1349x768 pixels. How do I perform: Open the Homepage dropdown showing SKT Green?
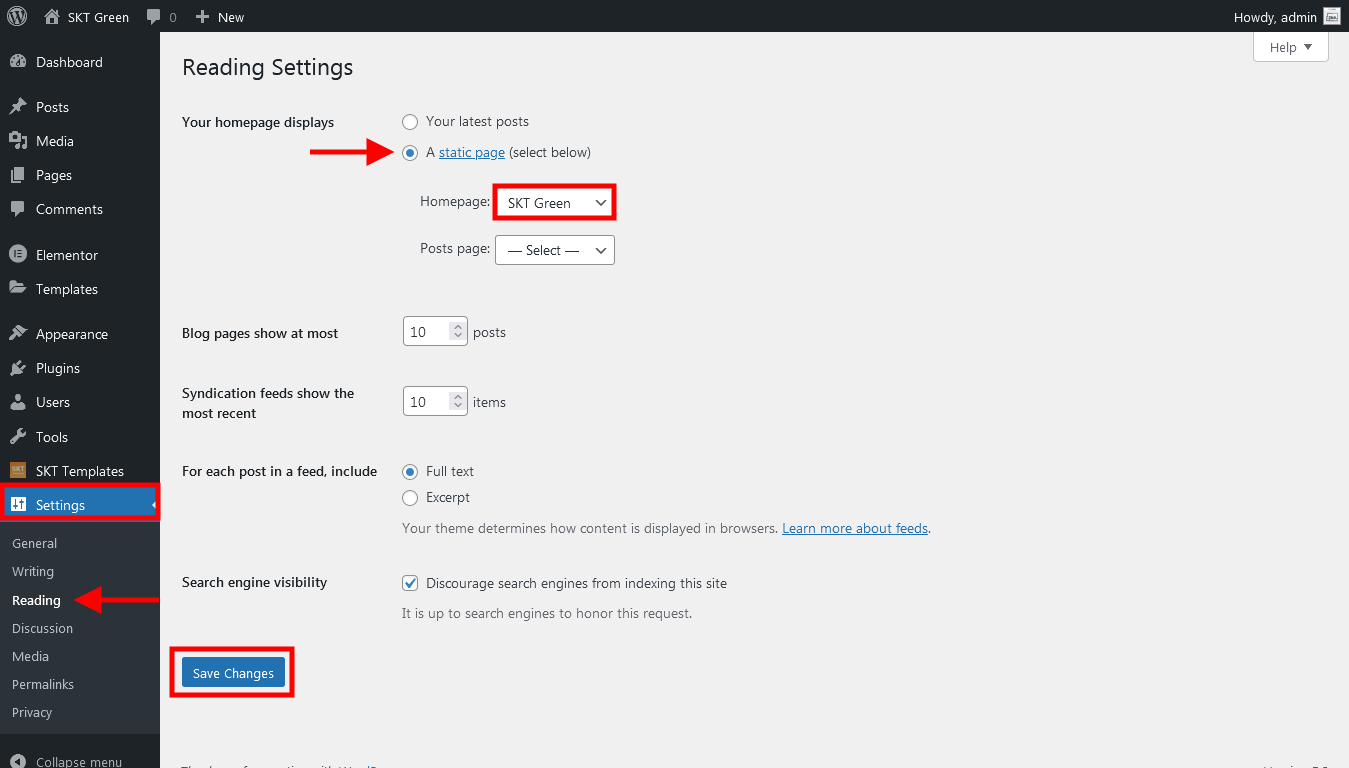pyautogui.click(x=555, y=203)
